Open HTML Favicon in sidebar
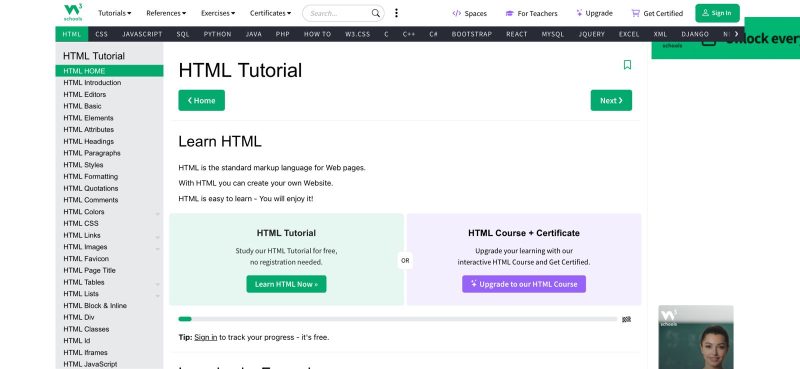 pos(109,259)
